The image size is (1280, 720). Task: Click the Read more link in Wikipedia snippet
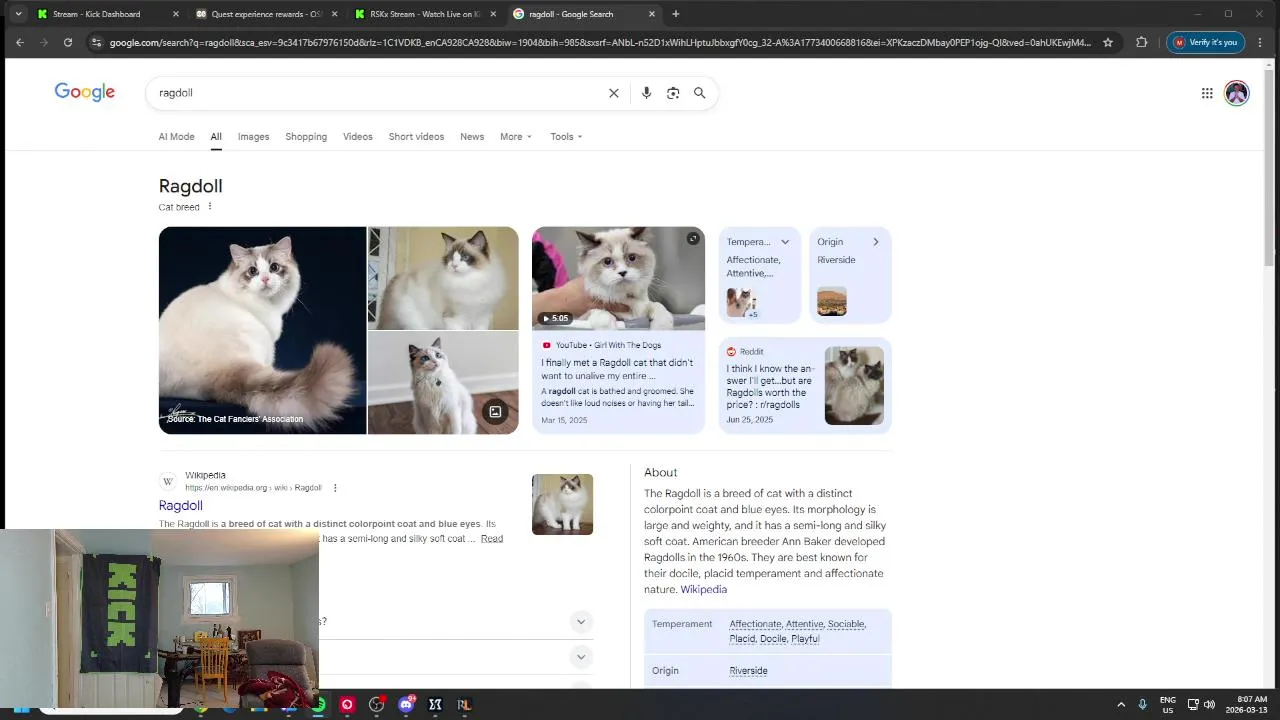(492, 539)
